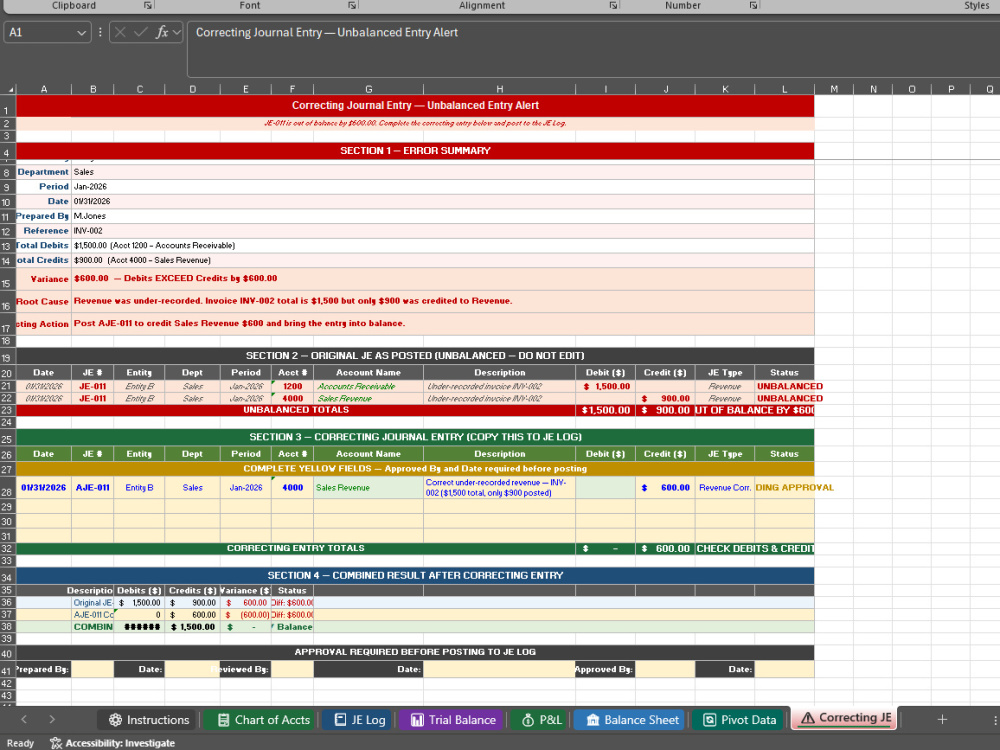This screenshot has width=1000, height=750.
Task: Click the Insert Function fx icon
Action: coord(162,32)
